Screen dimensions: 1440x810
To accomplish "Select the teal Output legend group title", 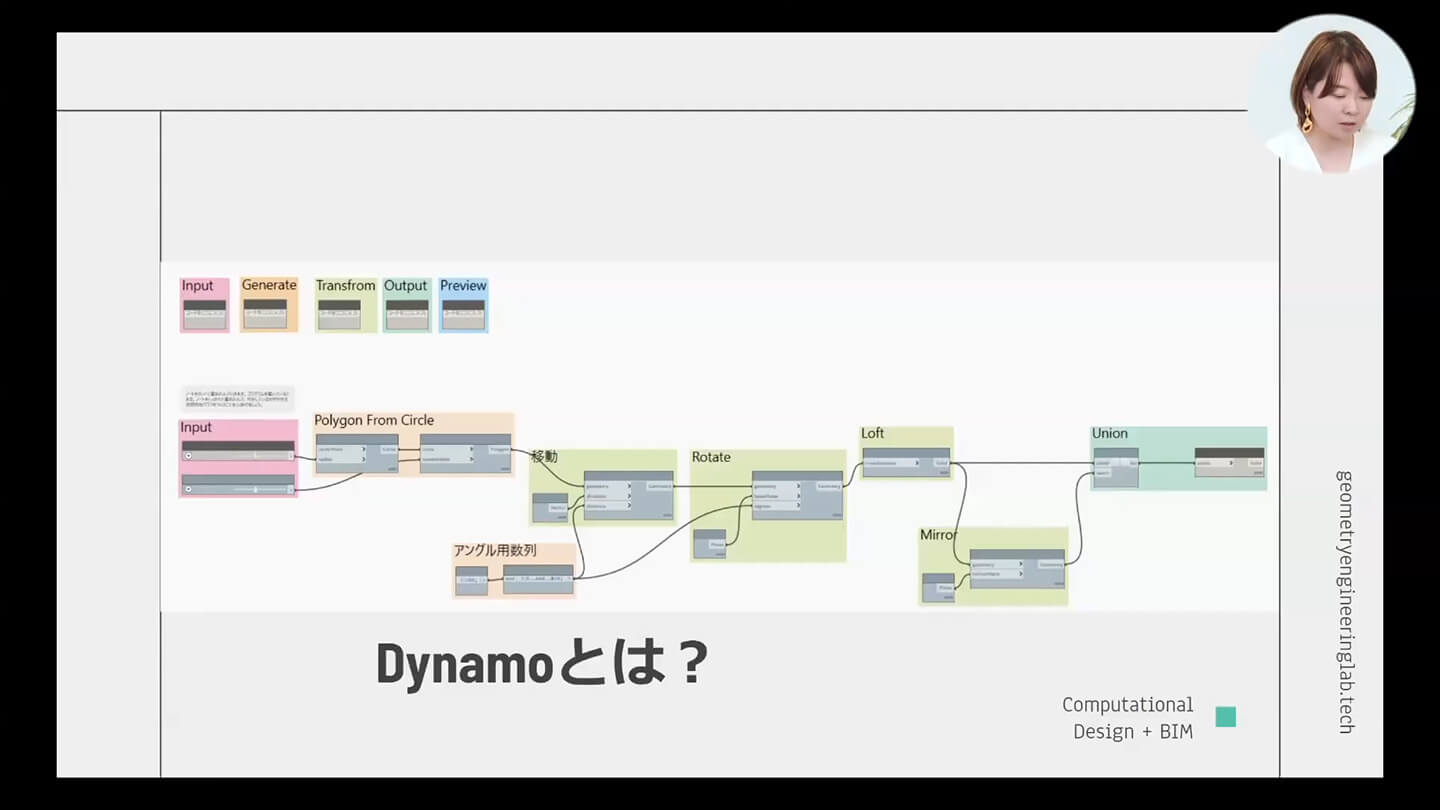I will [x=405, y=286].
